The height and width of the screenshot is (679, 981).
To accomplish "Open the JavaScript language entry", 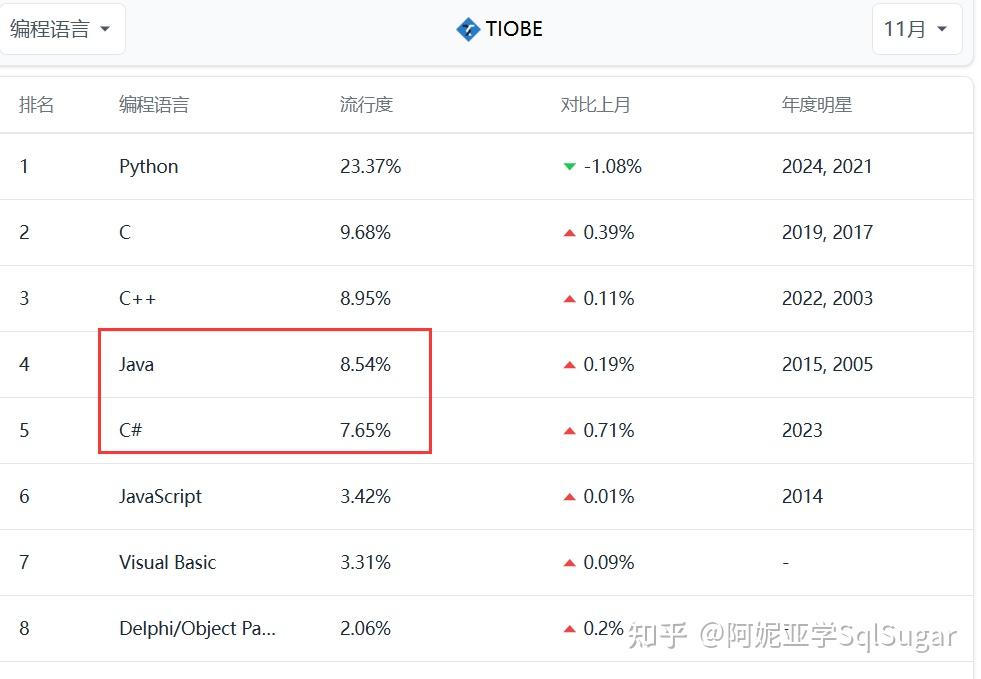I will pos(160,497).
